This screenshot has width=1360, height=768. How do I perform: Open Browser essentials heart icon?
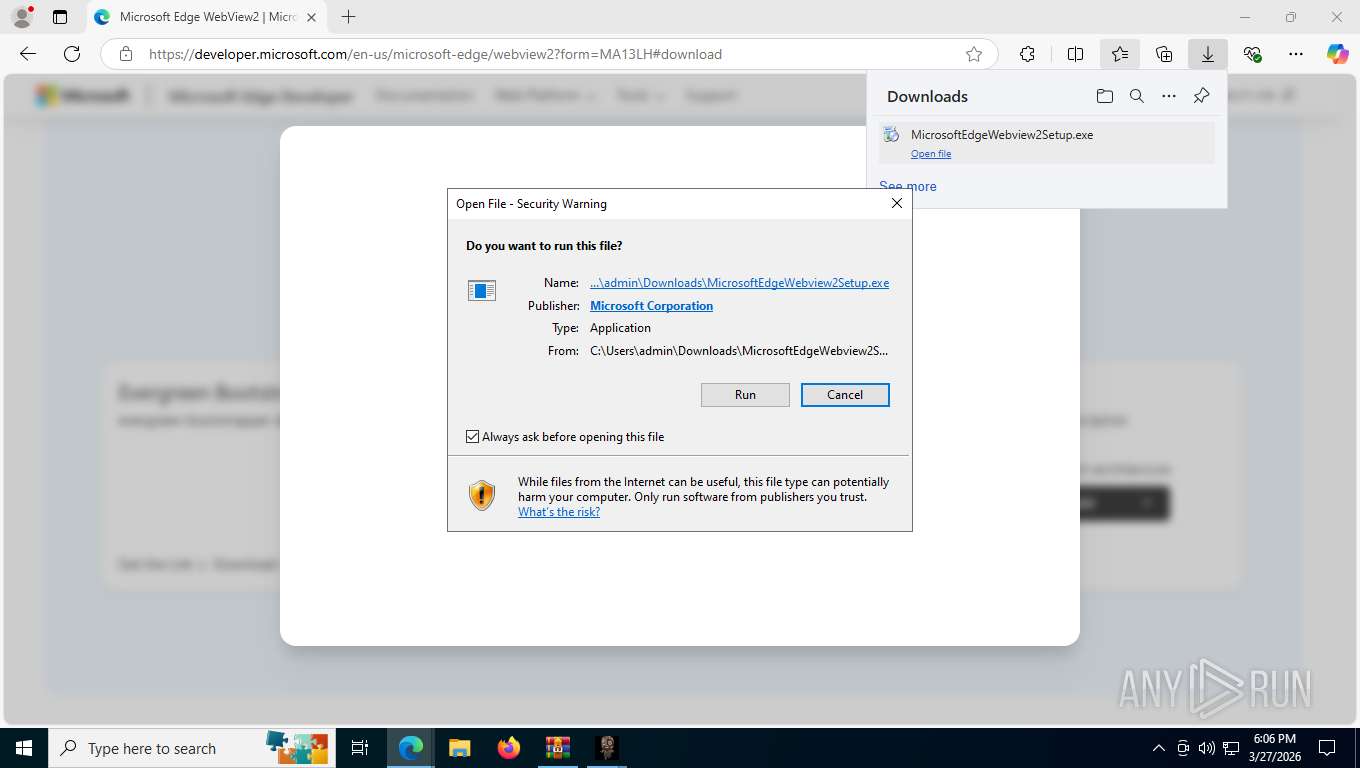[1252, 54]
